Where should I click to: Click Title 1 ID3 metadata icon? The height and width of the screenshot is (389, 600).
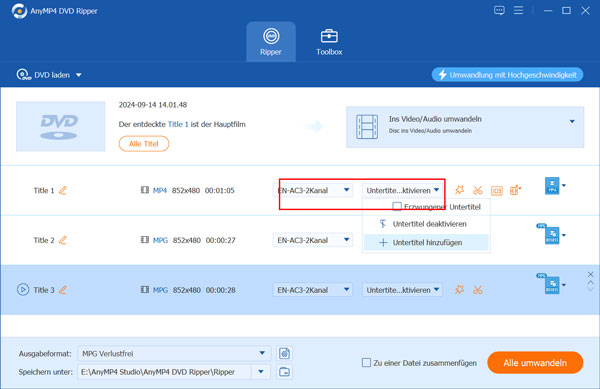coord(497,190)
